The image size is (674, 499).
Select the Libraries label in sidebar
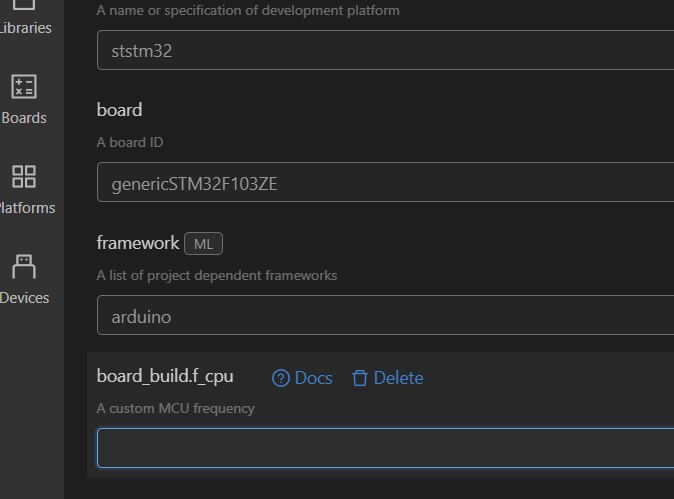coord(26,28)
